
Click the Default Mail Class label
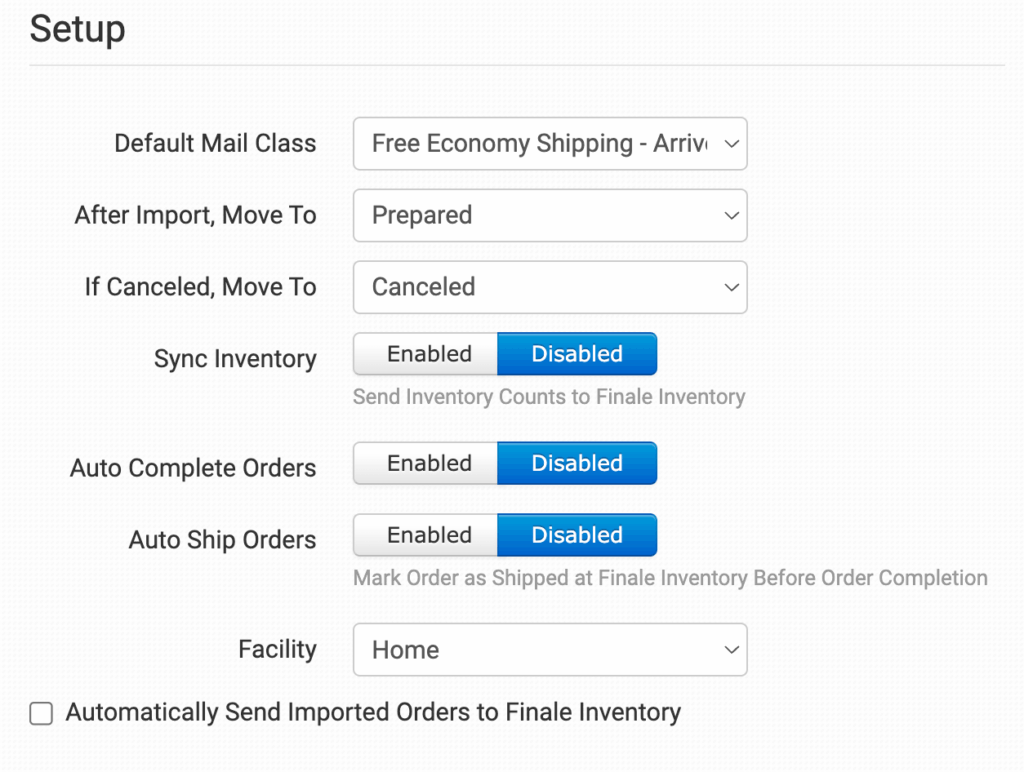(215, 143)
